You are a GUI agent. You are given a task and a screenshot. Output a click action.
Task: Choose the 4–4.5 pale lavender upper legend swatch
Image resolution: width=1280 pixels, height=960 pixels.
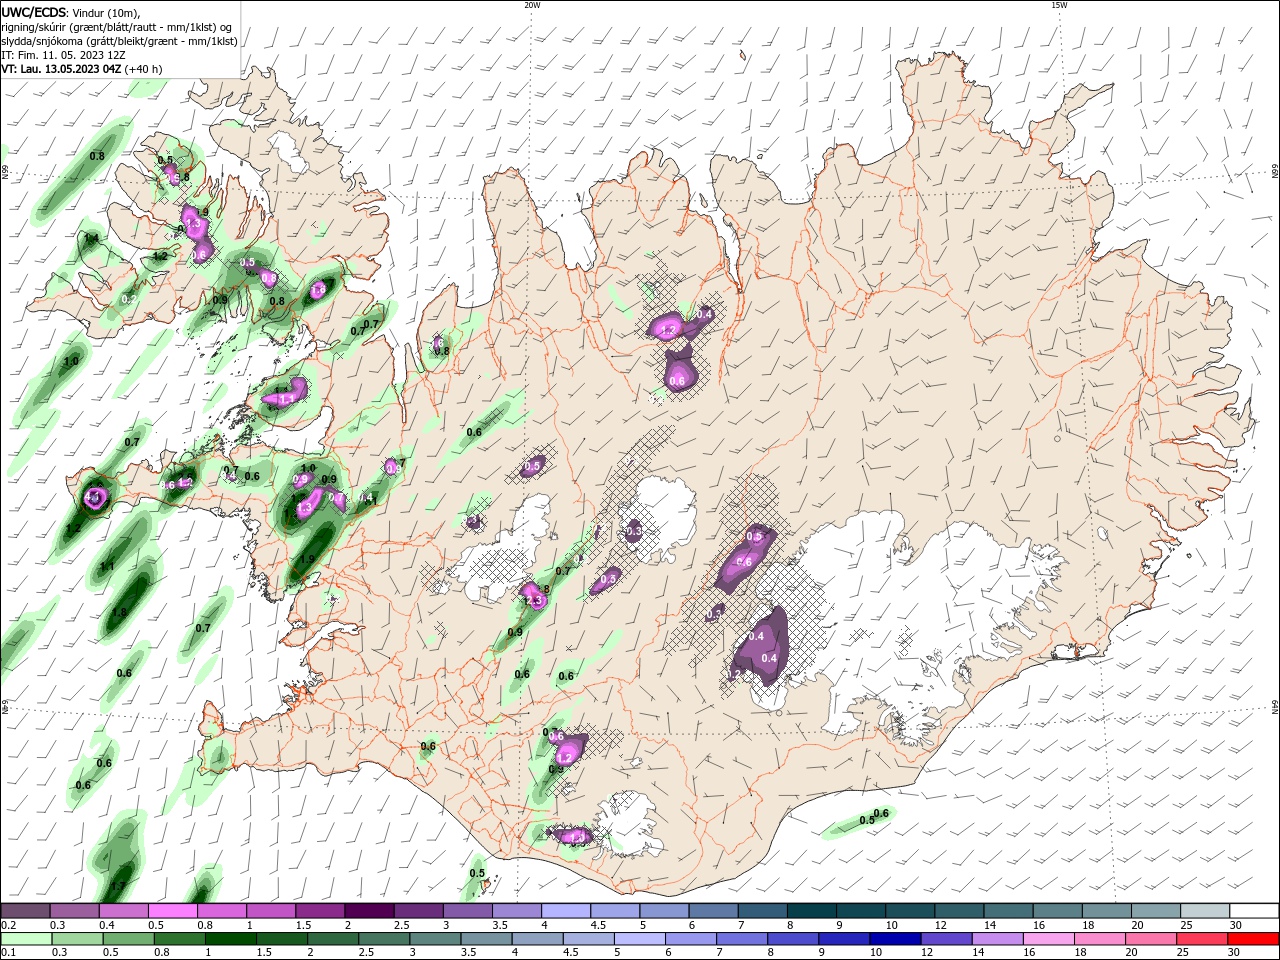coord(566,911)
